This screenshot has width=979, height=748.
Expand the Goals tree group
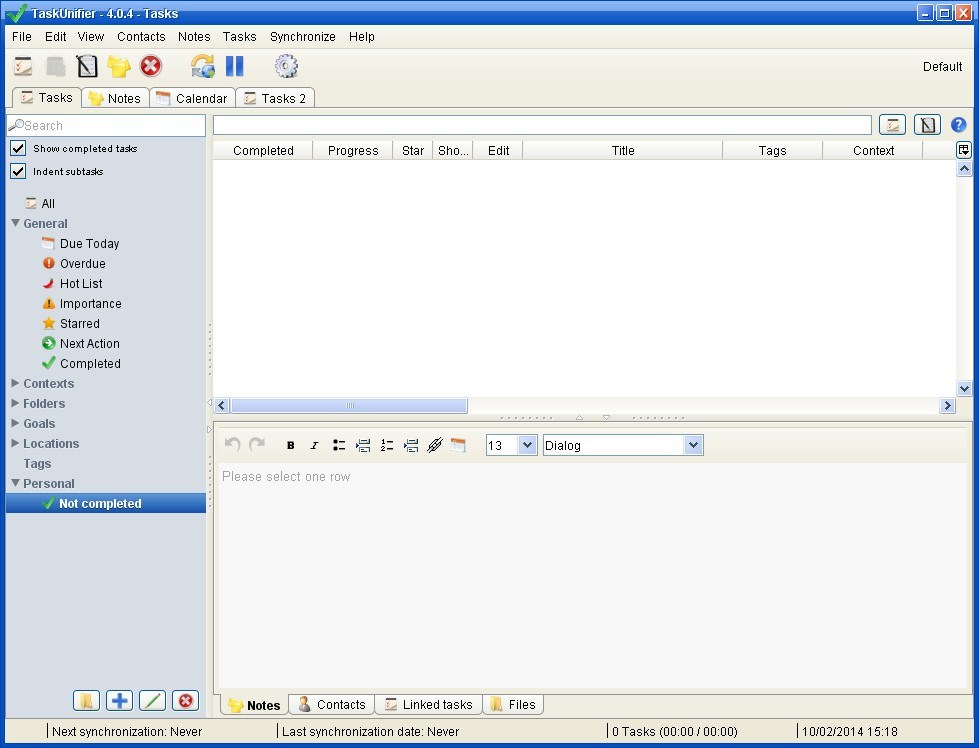coord(16,423)
